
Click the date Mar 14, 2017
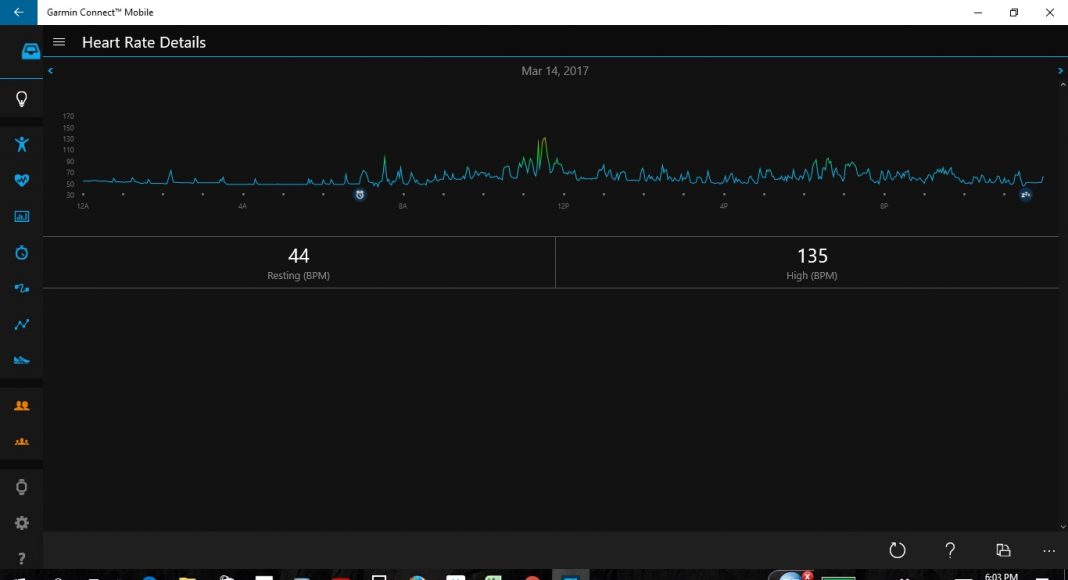click(x=555, y=71)
